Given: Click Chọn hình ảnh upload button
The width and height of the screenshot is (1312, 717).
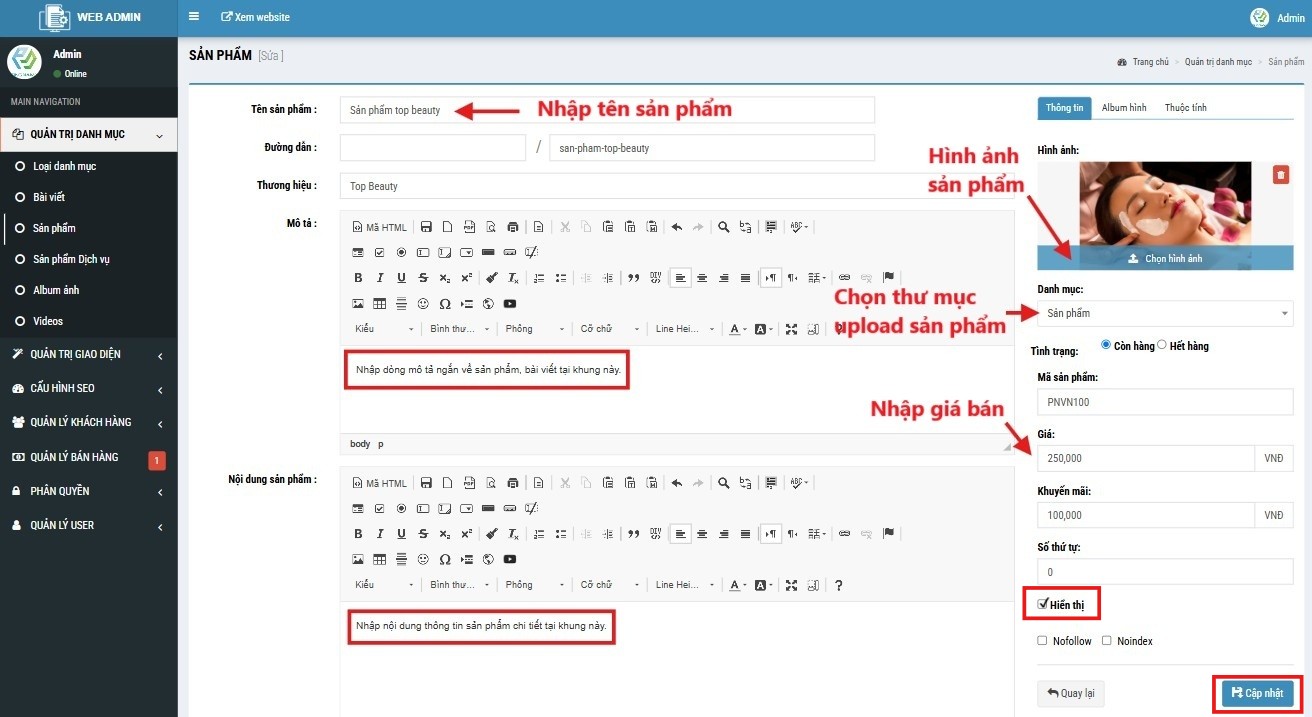Looking at the screenshot, I should [x=1165, y=258].
